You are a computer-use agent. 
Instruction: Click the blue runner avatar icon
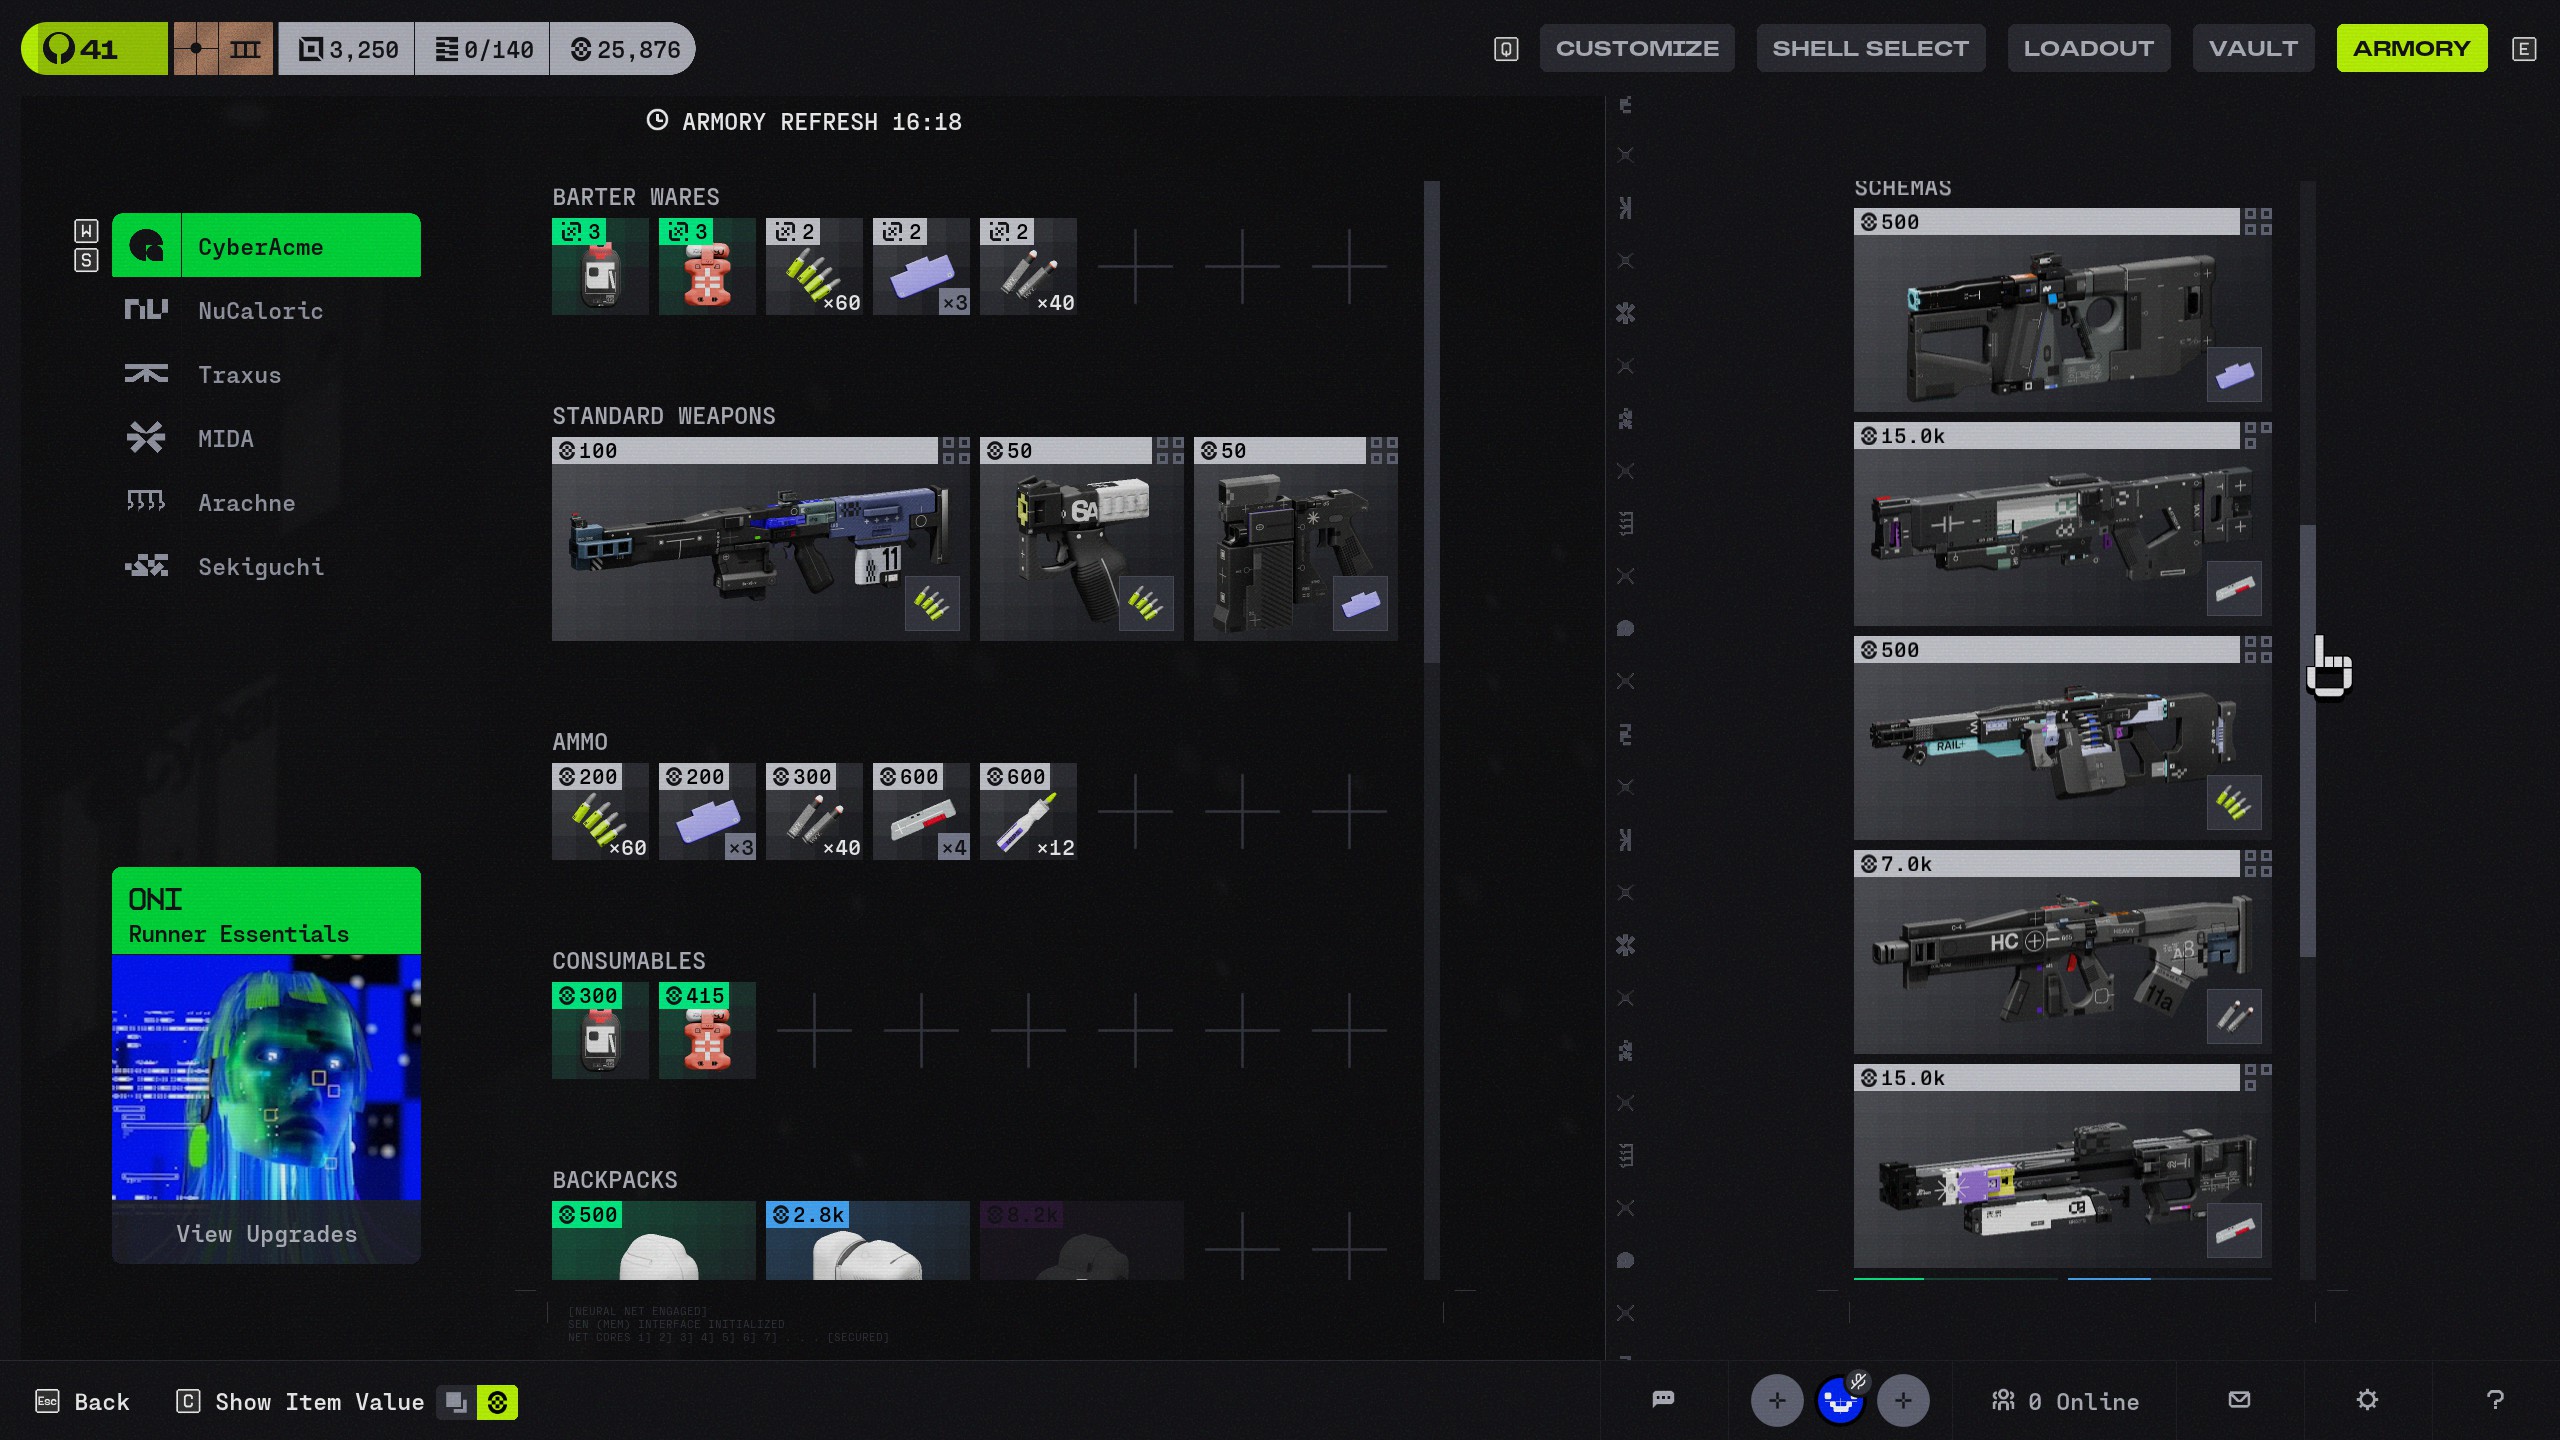1839,1400
